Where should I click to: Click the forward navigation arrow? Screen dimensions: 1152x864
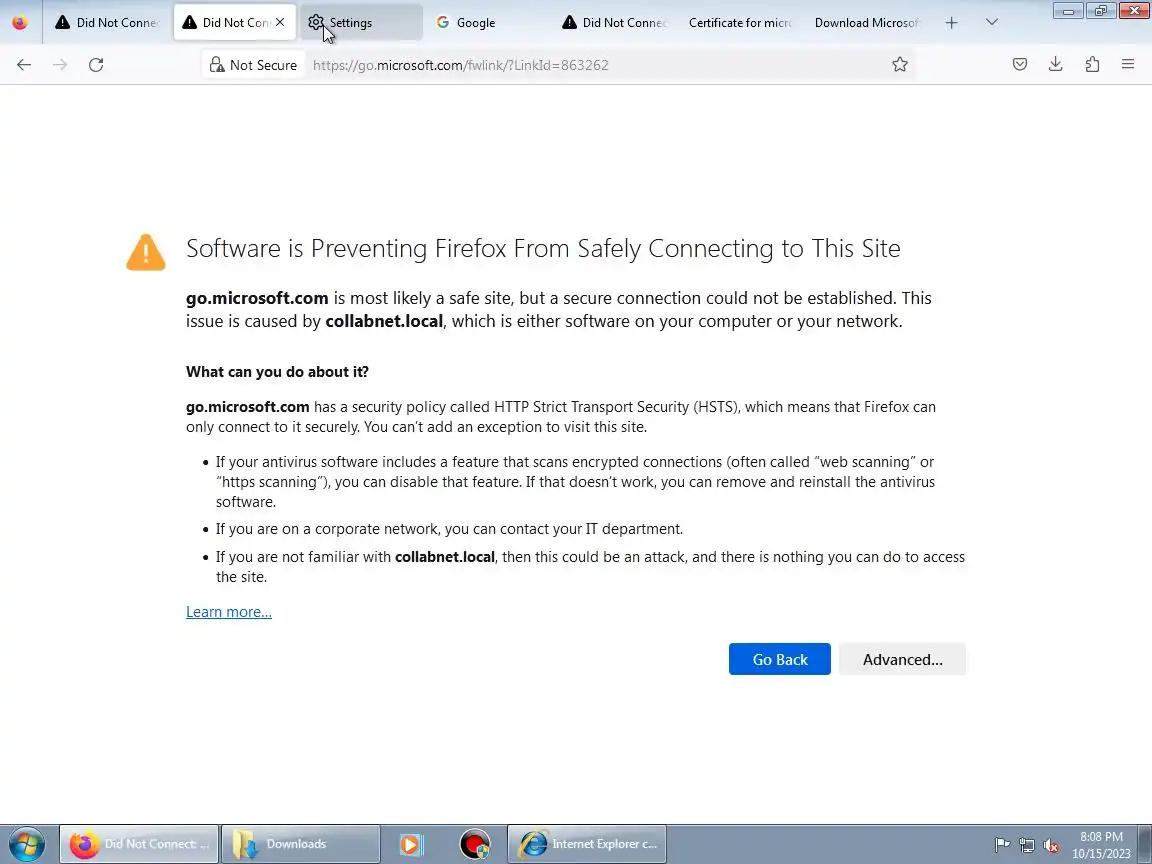60,65
